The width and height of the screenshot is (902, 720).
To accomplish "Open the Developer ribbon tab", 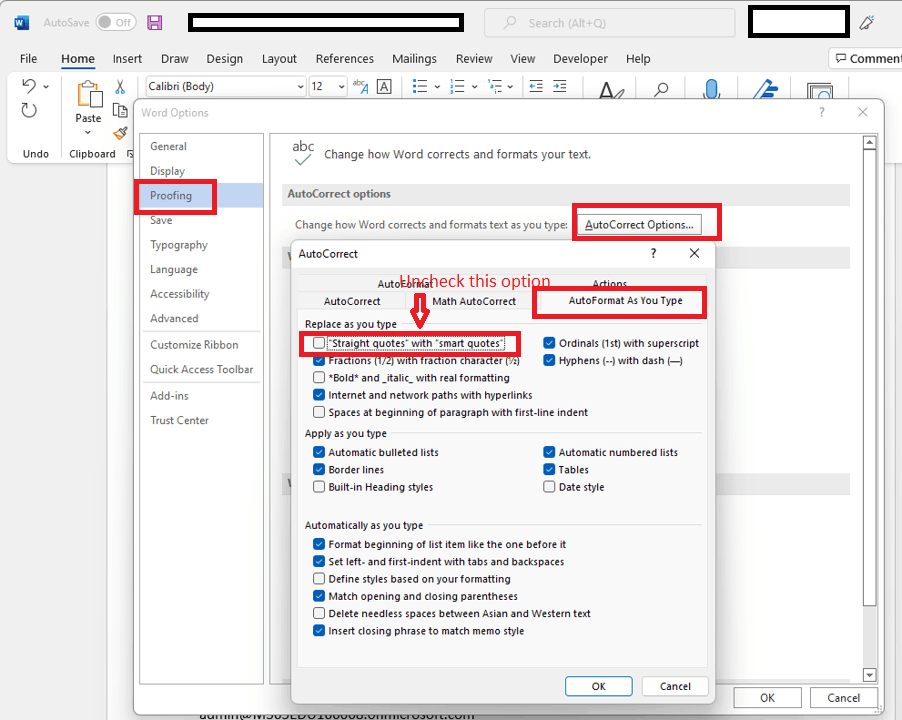I will click(580, 59).
